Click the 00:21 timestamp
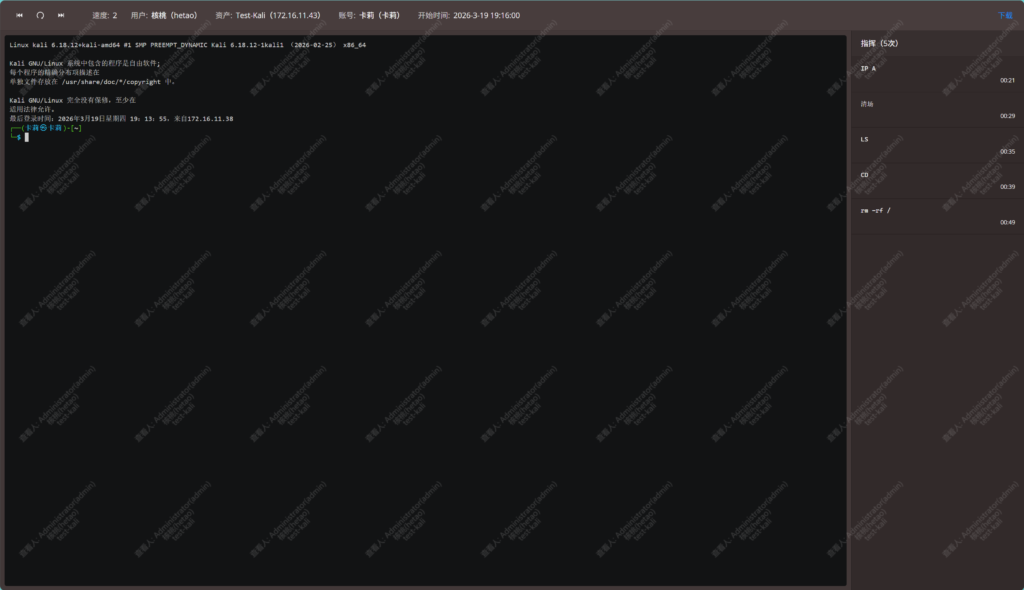Image resolution: width=1024 pixels, height=590 pixels. (x=1007, y=81)
